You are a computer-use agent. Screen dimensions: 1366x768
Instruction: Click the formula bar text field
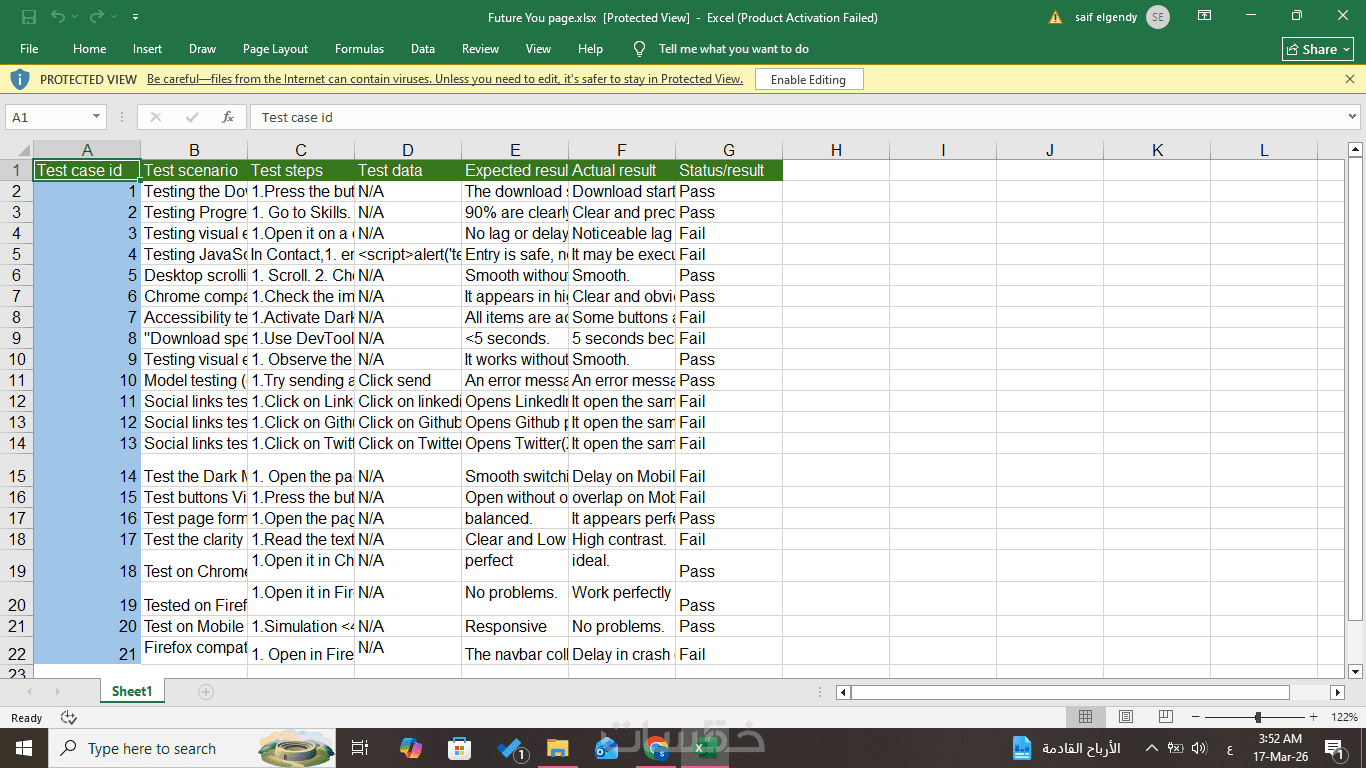click(798, 117)
